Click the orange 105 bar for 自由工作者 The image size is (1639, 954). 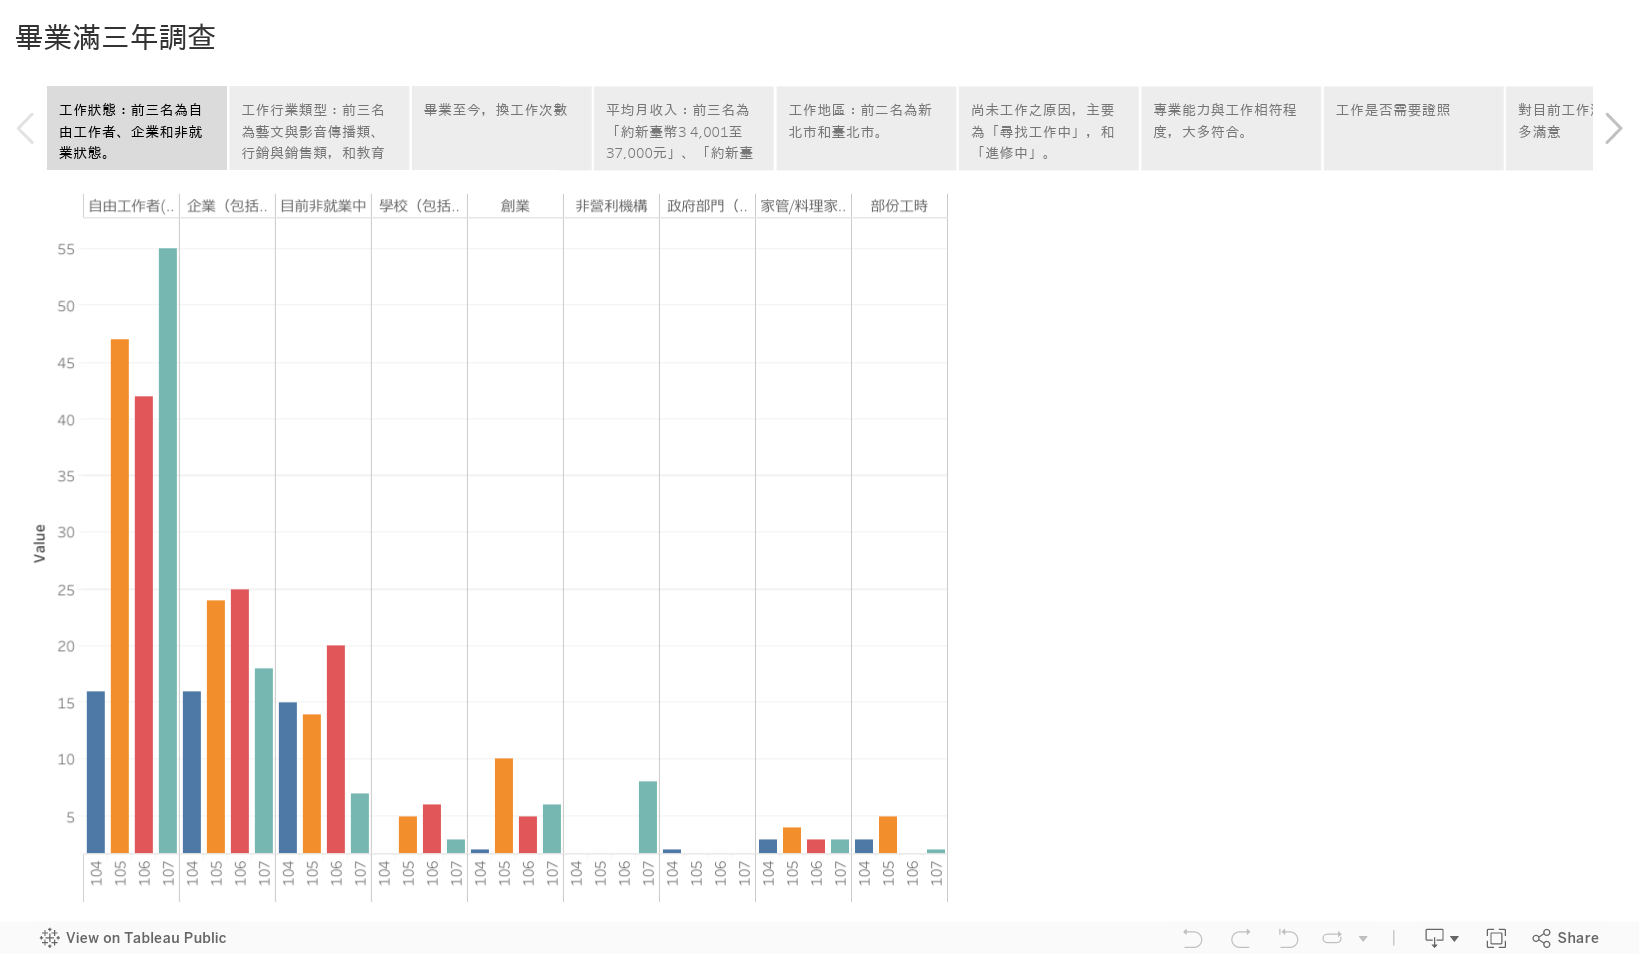coord(120,596)
